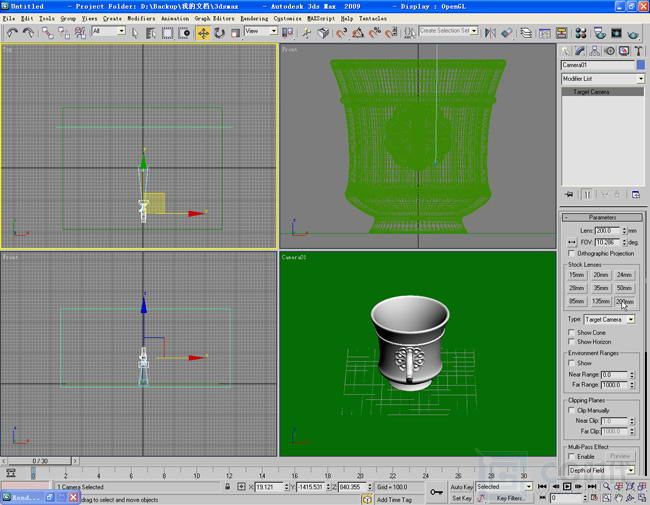This screenshot has width=650, height=505.
Task: Open the Modifier List dropdown
Action: tap(602, 78)
